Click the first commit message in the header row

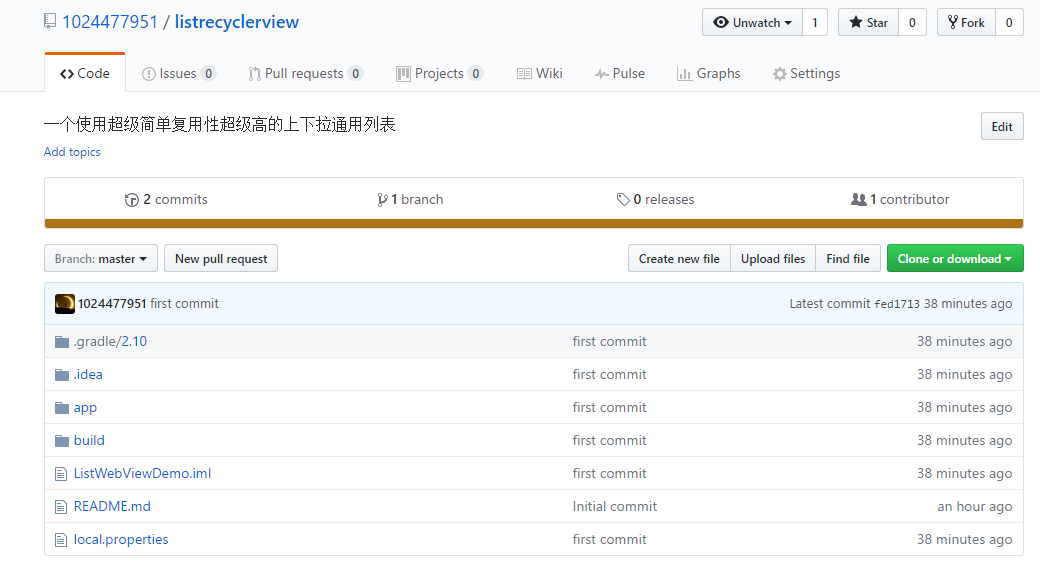[x=184, y=304]
